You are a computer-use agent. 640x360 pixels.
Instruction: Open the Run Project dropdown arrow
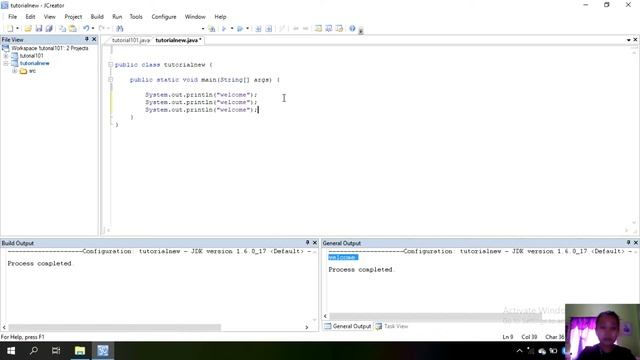click(x=232, y=29)
